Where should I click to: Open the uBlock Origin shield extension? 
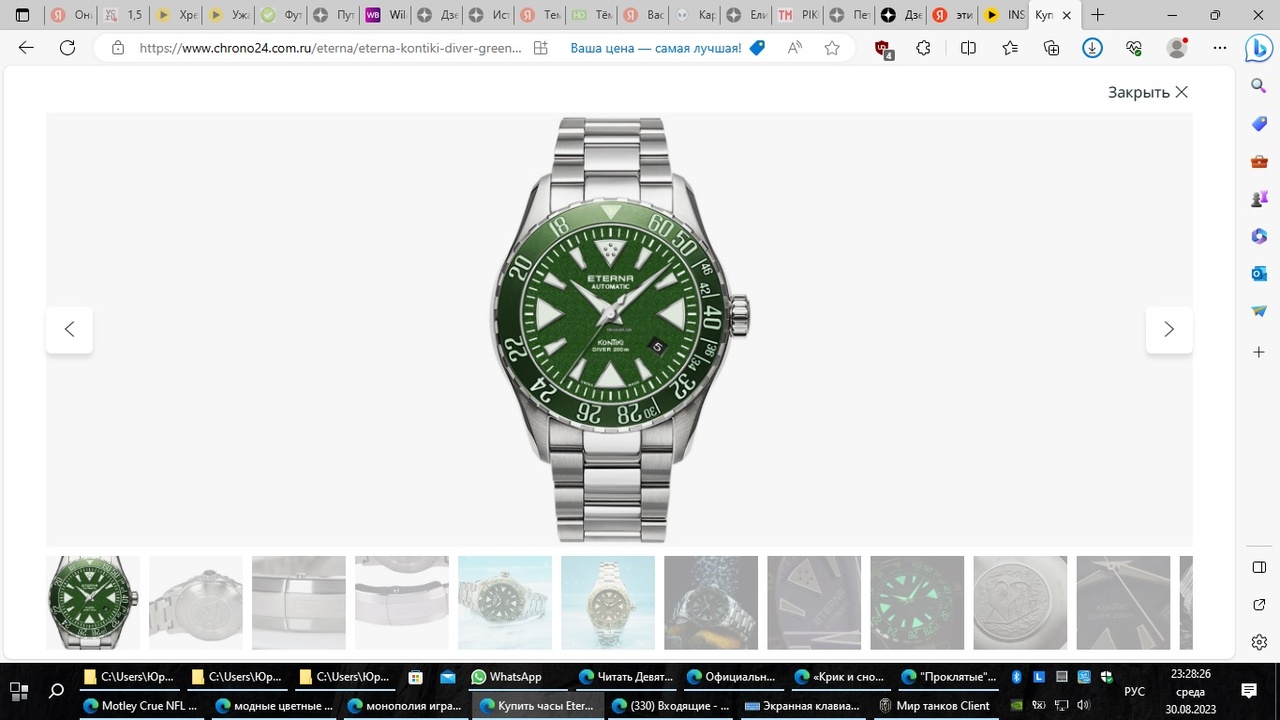click(x=883, y=48)
